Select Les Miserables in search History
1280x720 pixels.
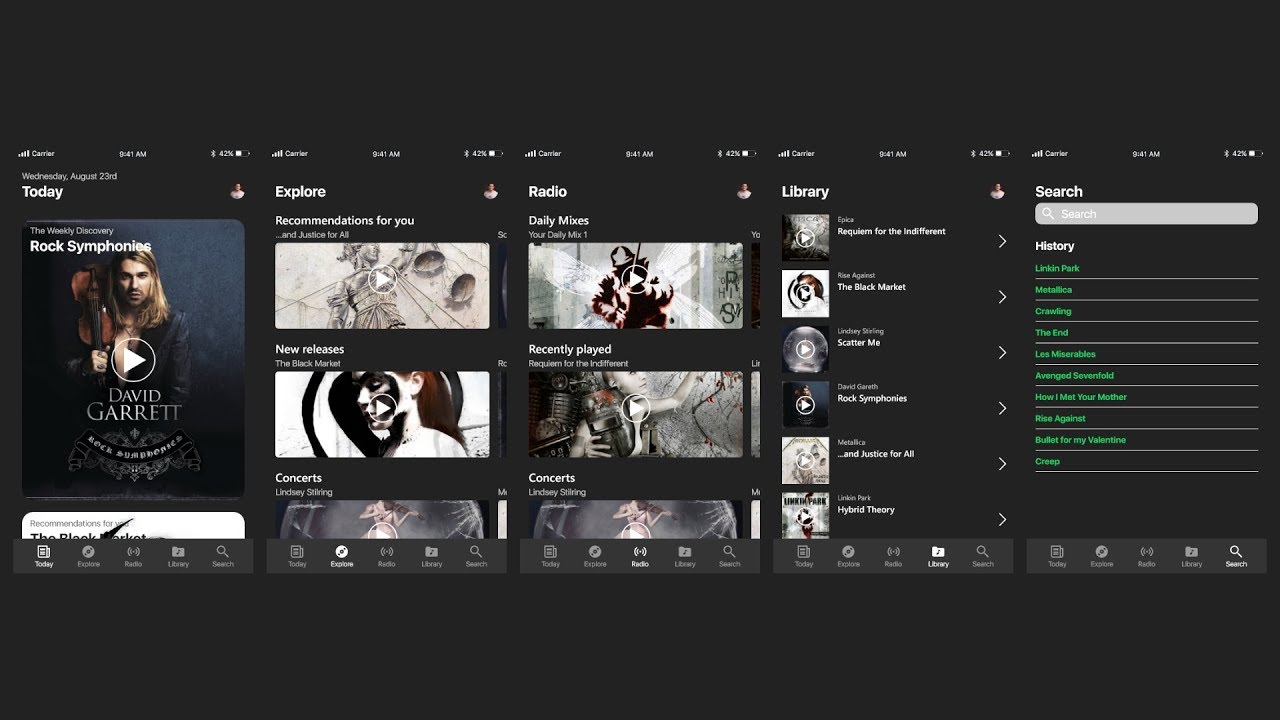pyautogui.click(x=1065, y=354)
